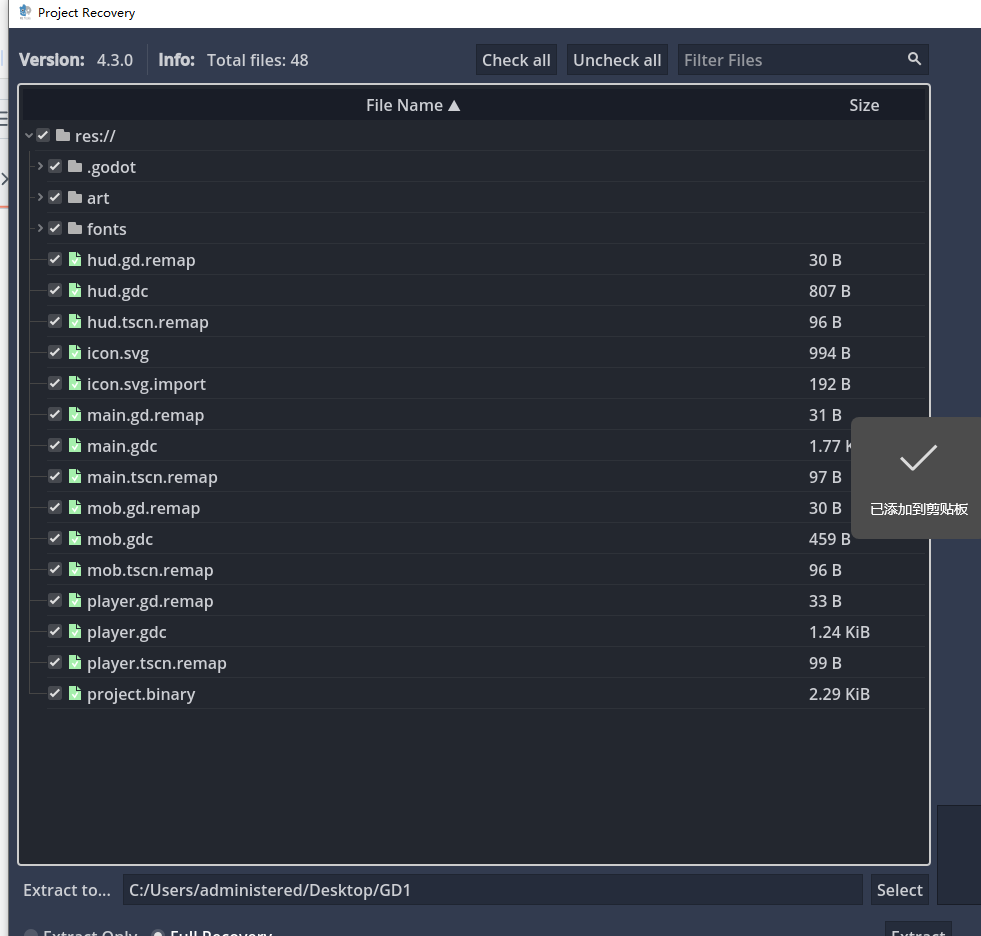Screen dimensions: 981x936
Task: Click the fonts folder icon
Action: (75, 229)
